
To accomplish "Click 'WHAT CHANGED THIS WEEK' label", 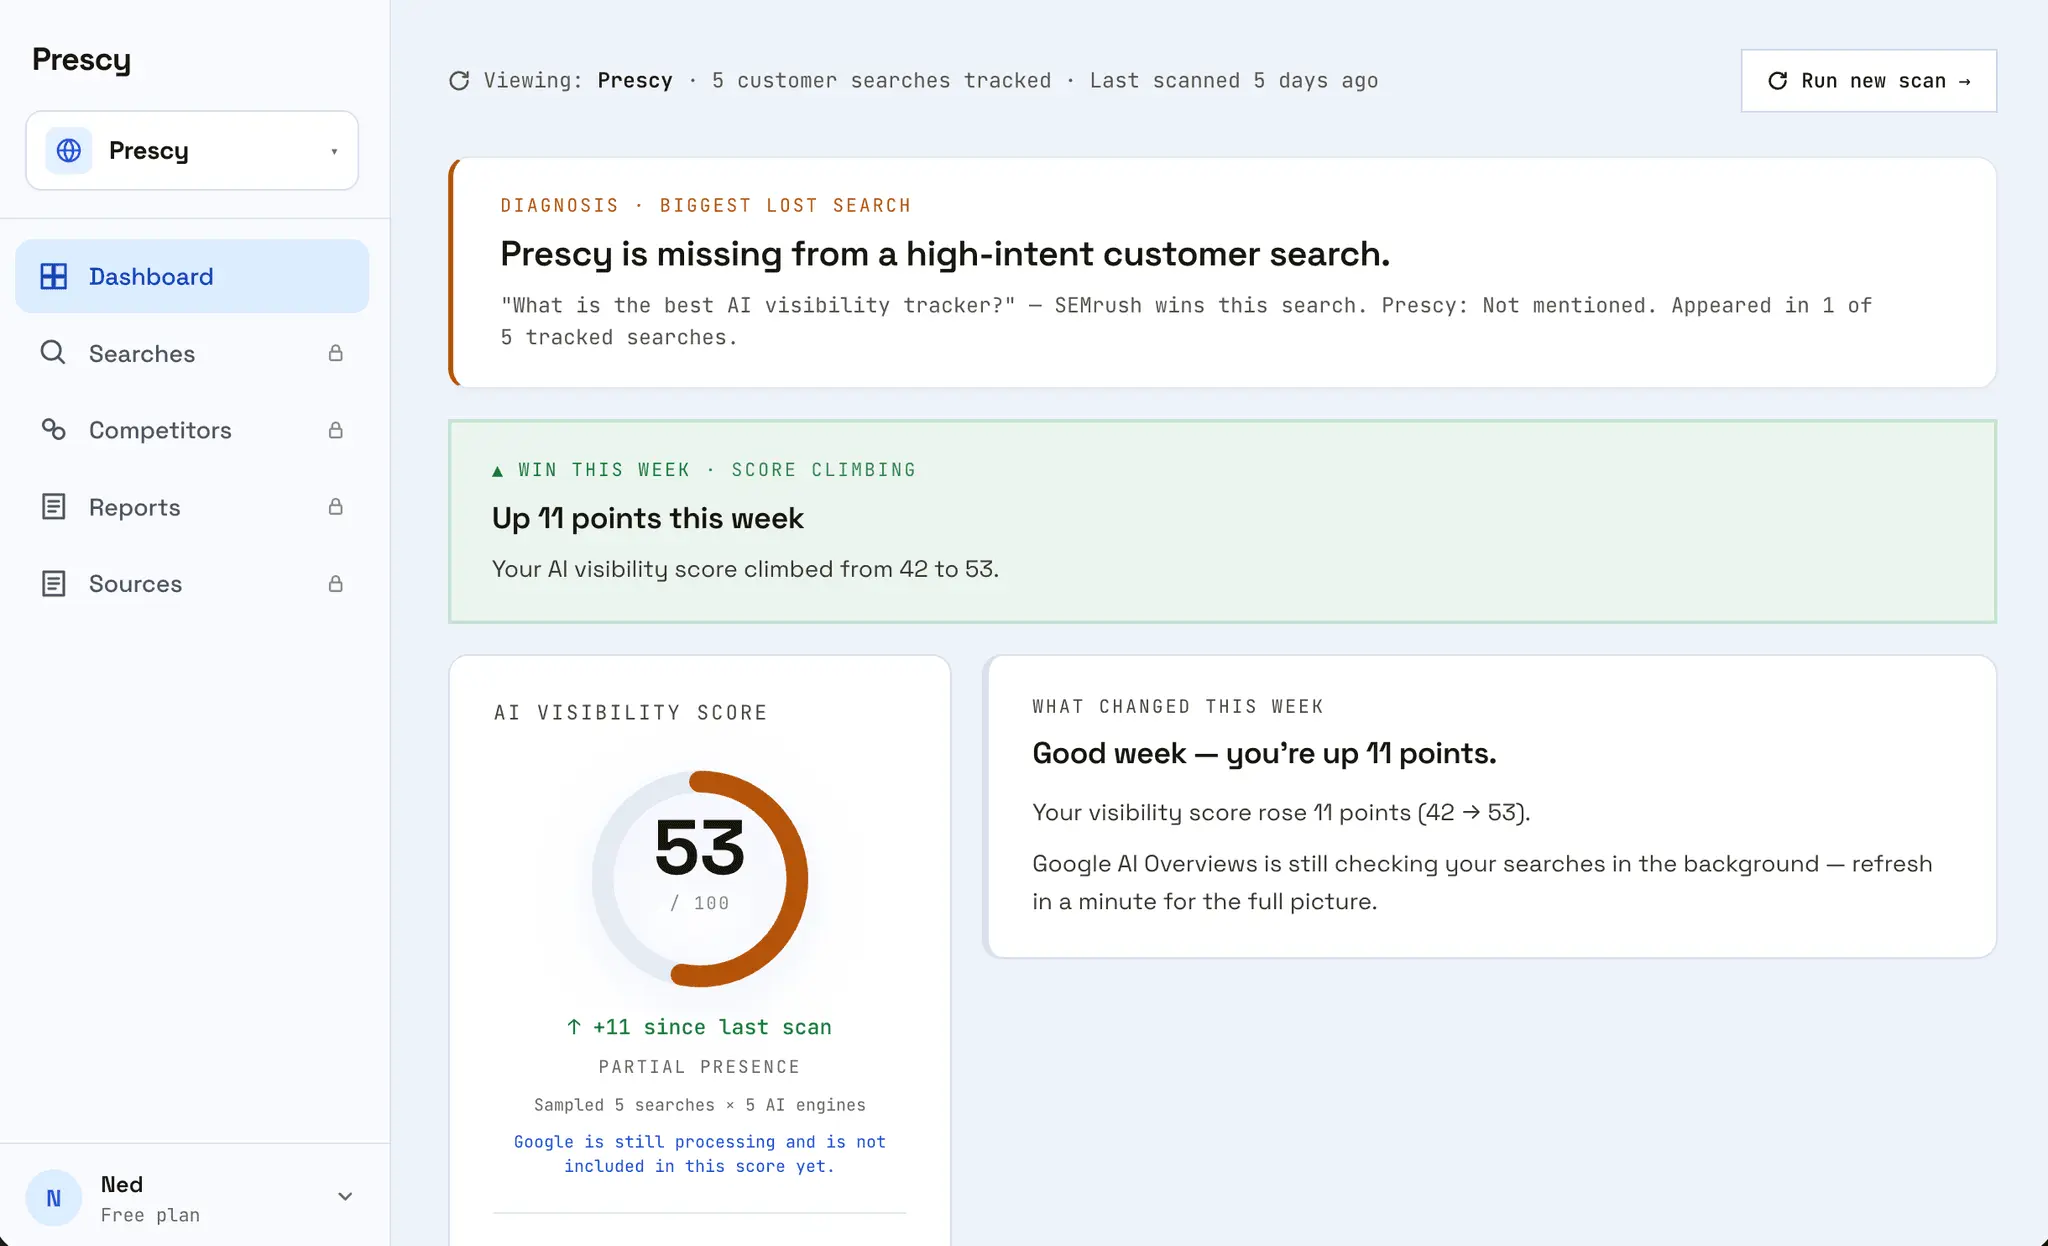I will click(x=1178, y=707).
